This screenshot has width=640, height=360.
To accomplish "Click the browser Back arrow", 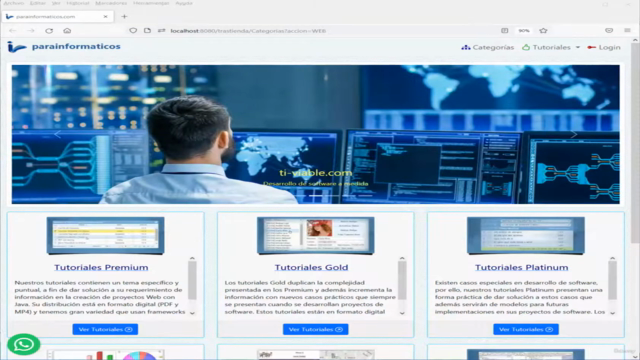I will click(13, 31).
